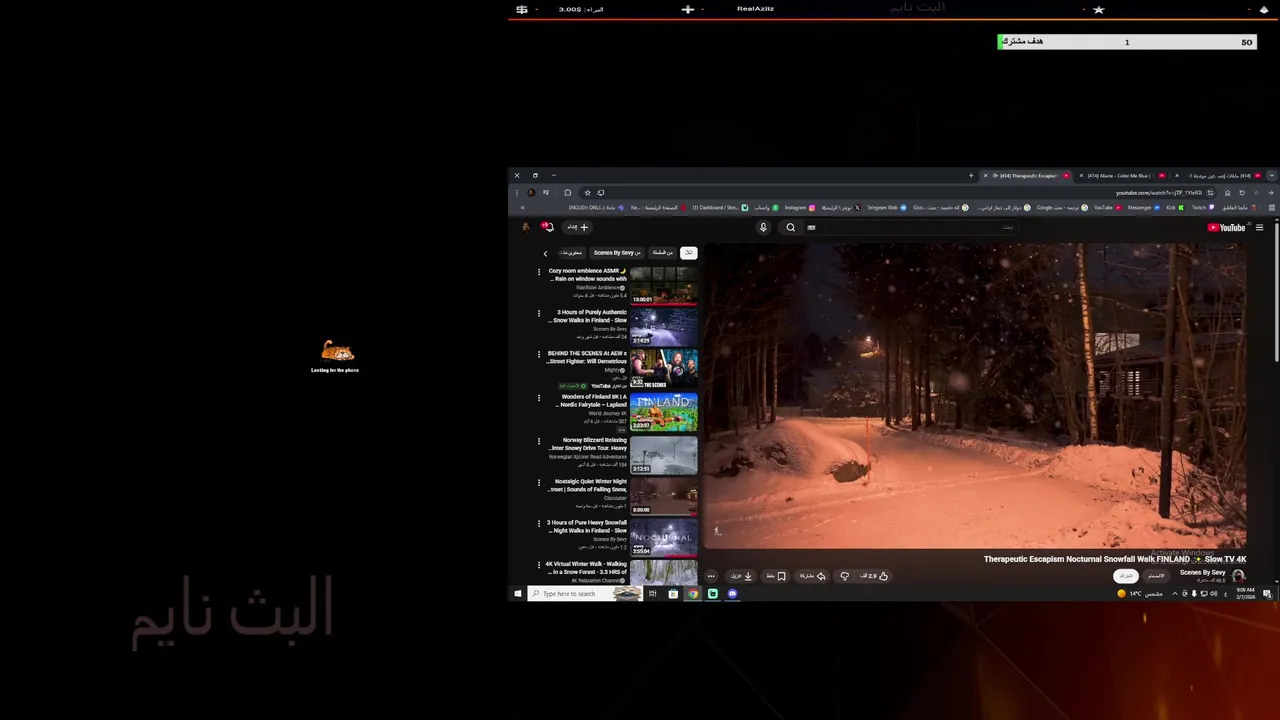Select the white 'All' filter chip
The width and height of the screenshot is (1280, 720).
(x=688, y=253)
